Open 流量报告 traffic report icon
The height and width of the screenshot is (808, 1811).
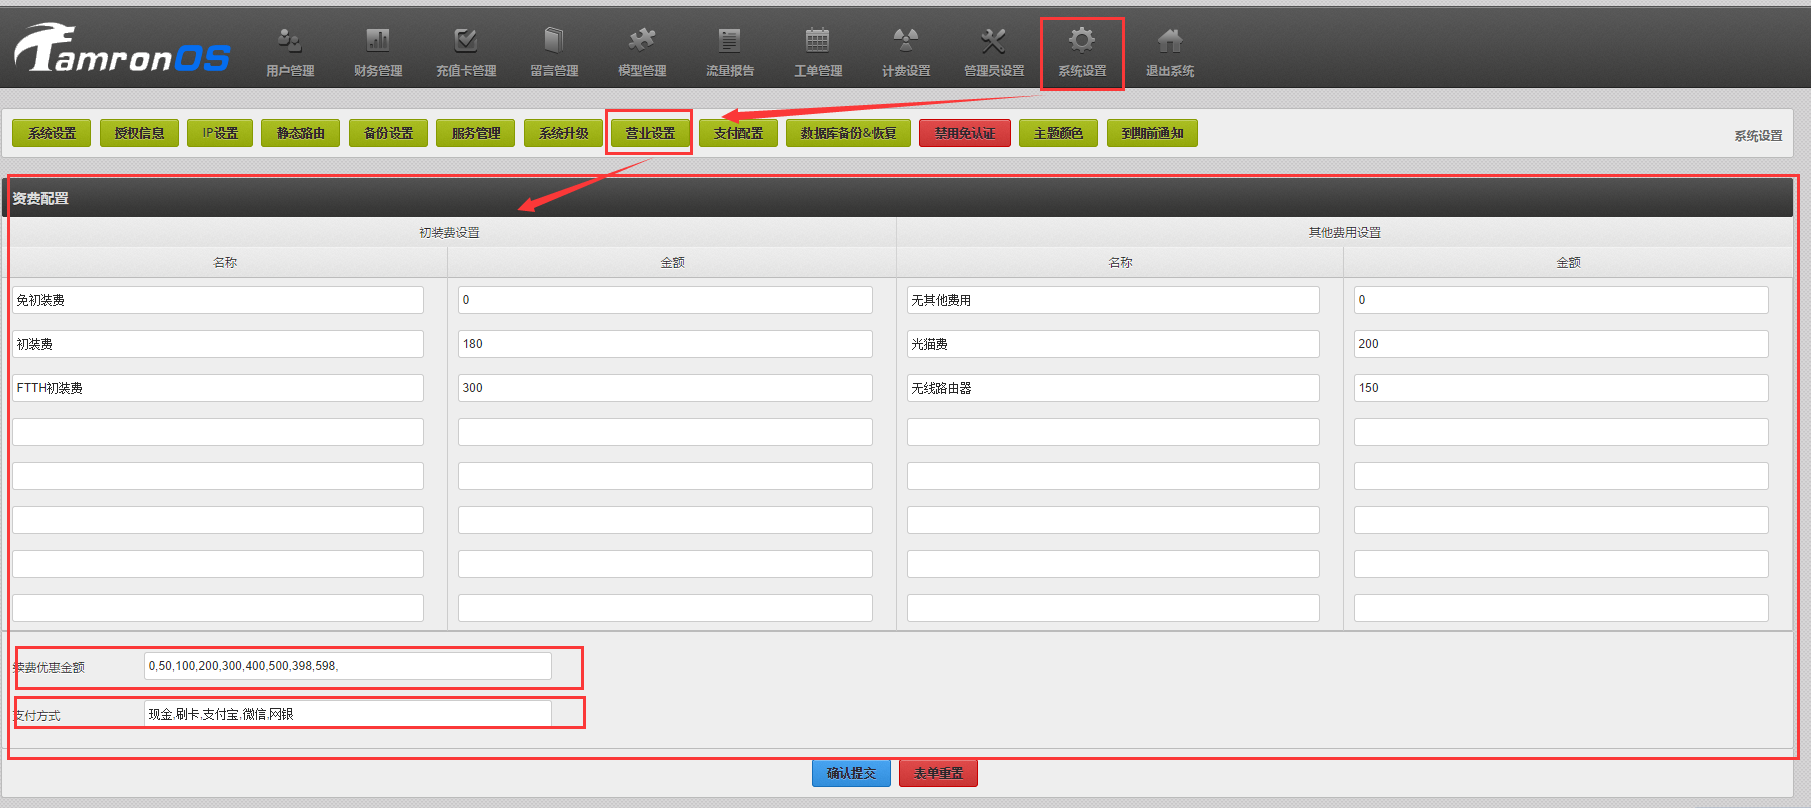coord(730,41)
